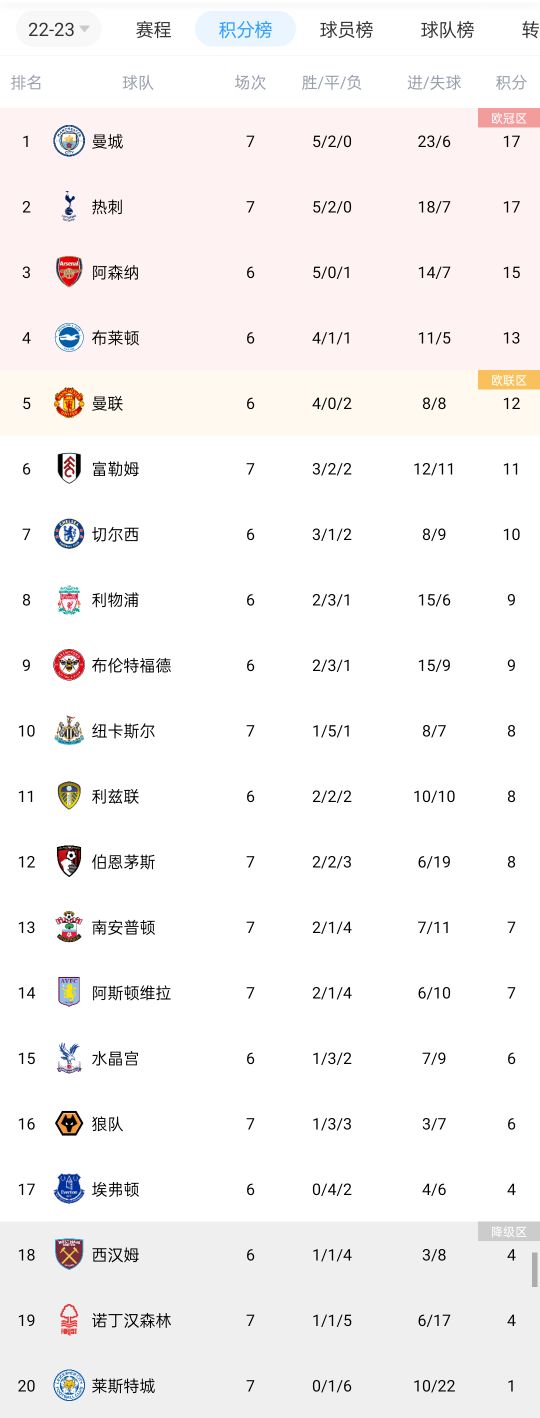The width and height of the screenshot is (540, 1418).
Task: Click the 胜/平/负 column header
Action: [x=332, y=83]
